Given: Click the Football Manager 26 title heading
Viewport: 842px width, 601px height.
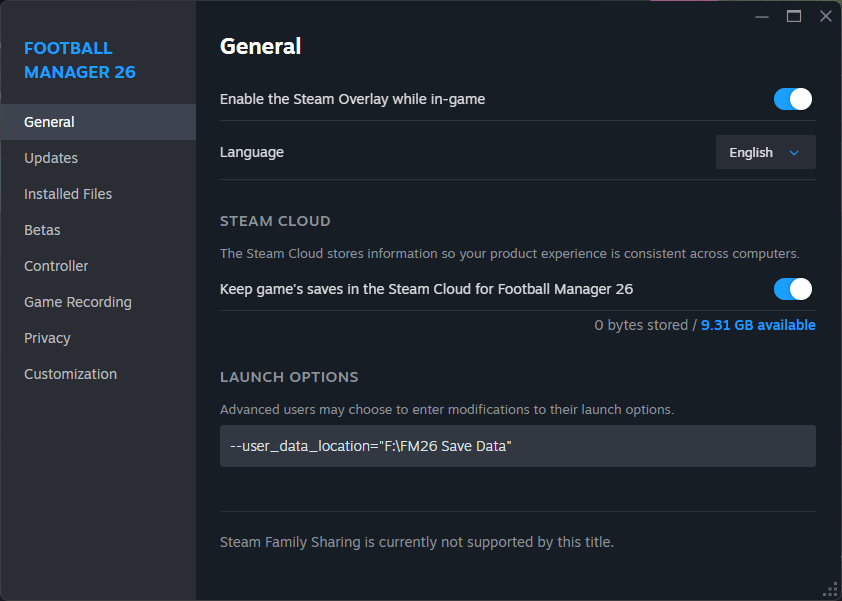Looking at the screenshot, I should click(80, 60).
